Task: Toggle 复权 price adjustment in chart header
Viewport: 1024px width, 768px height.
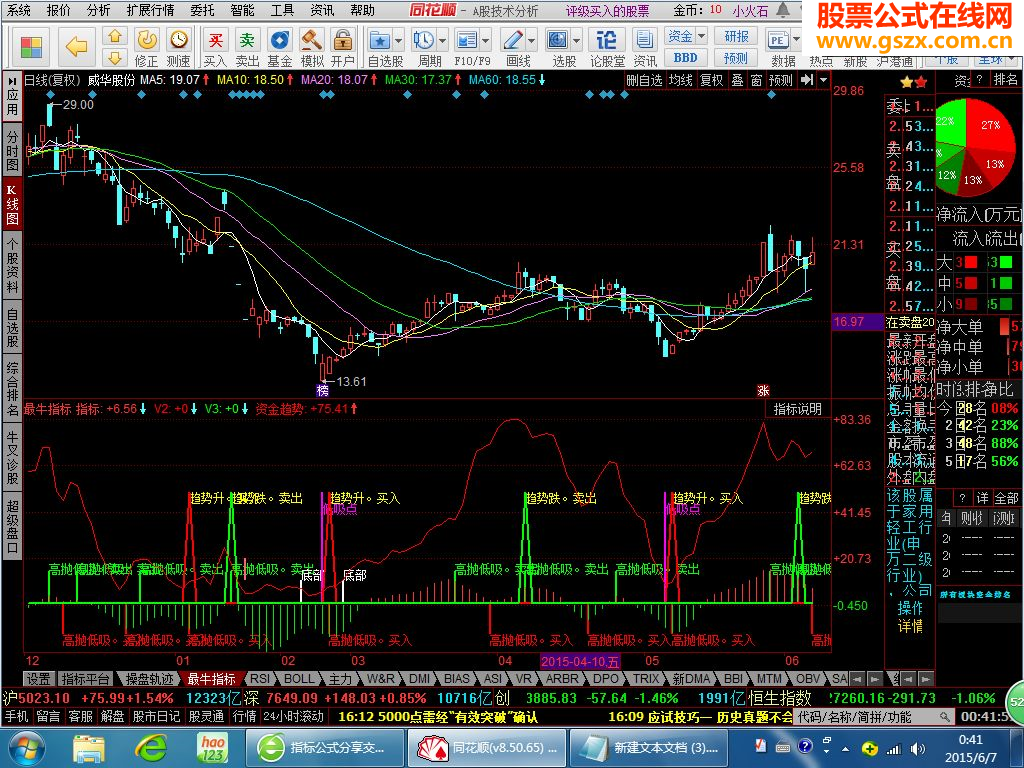Action: pyautogui.click(x=711, y=80)
